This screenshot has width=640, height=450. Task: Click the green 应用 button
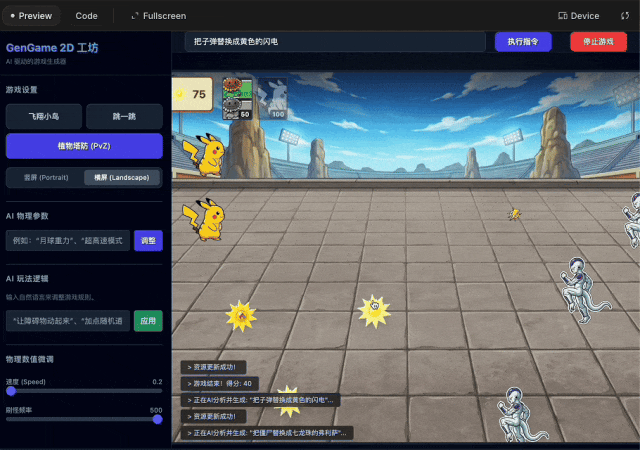148,321
